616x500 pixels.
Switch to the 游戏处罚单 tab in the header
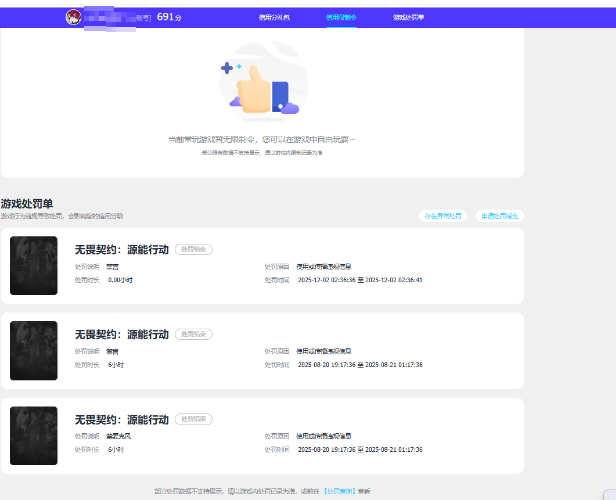[x=408, y=17]
